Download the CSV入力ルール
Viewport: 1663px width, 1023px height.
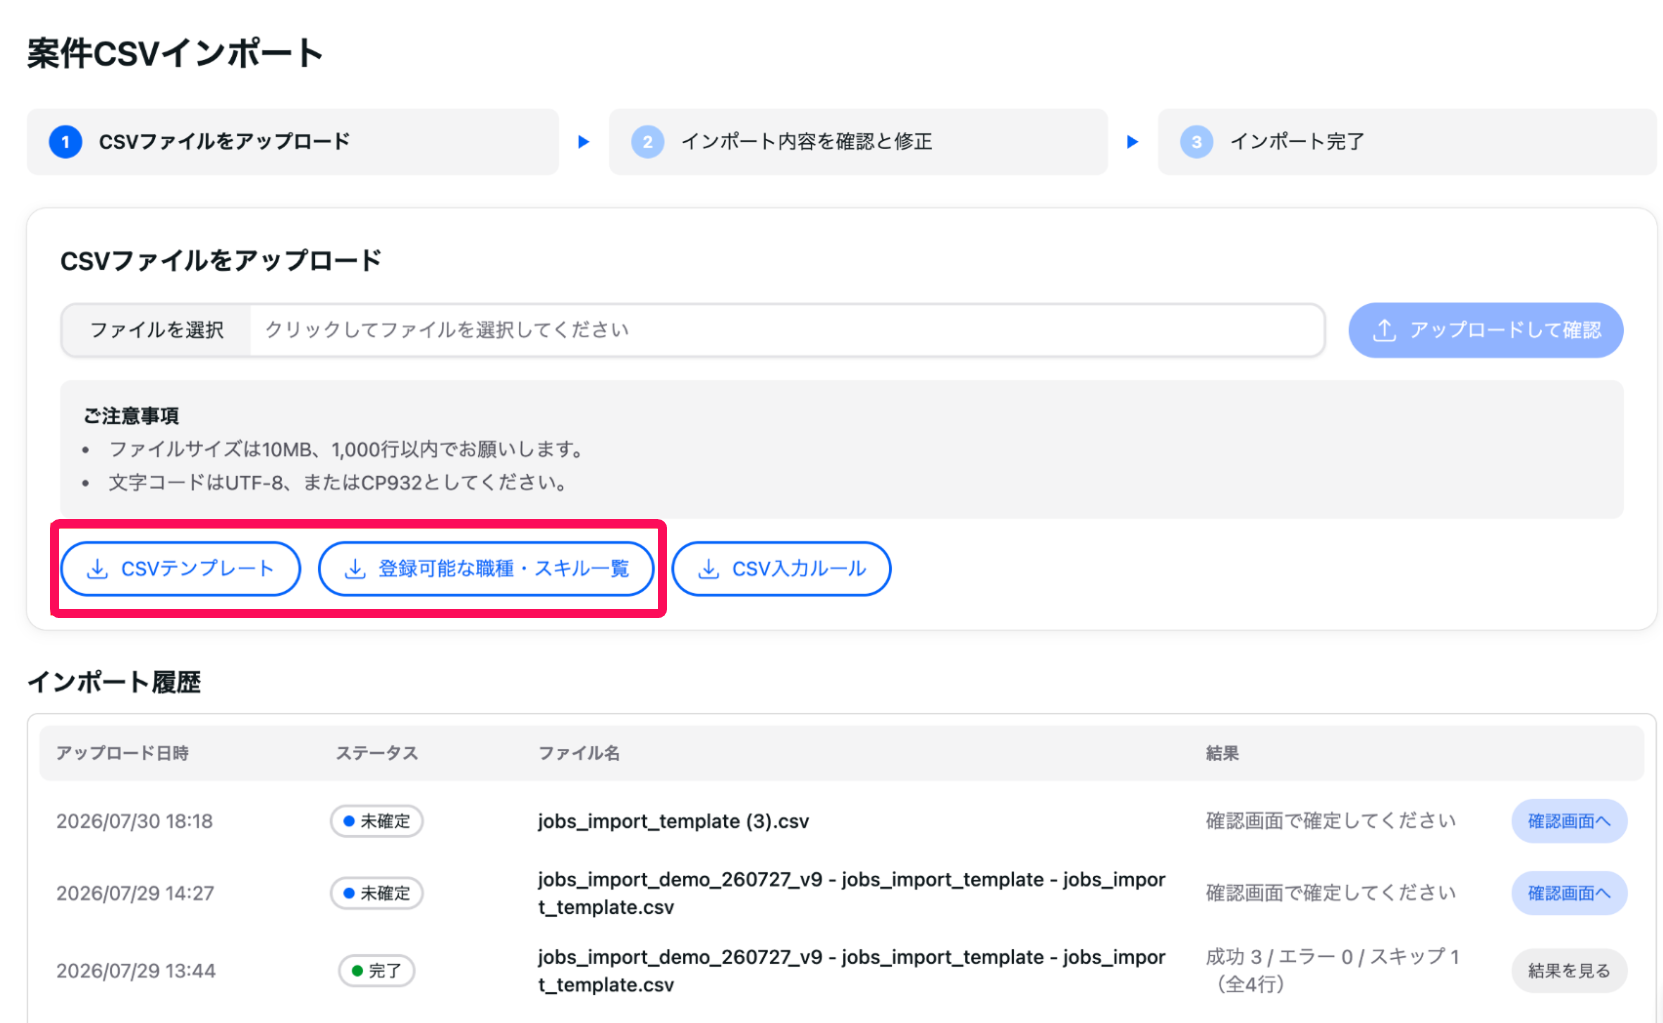click(x=781, y=569)
